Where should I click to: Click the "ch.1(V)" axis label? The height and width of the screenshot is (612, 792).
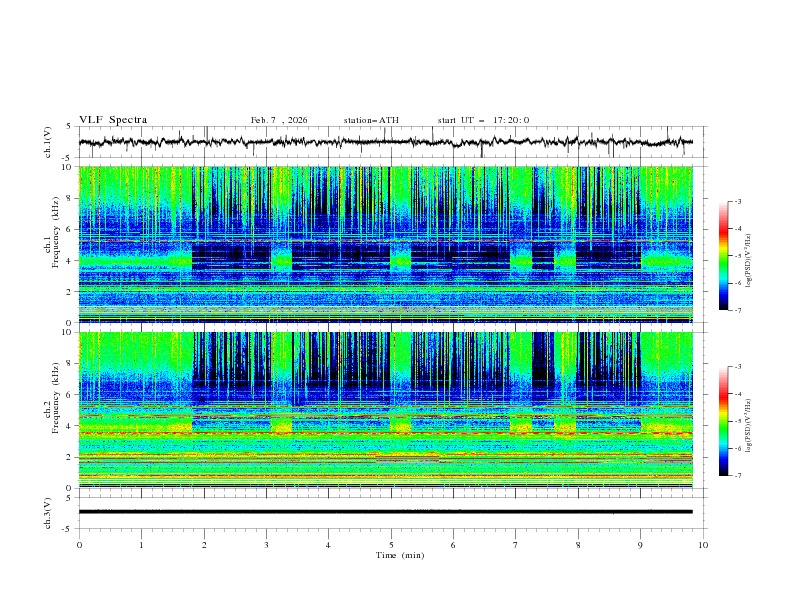point(48,142)
